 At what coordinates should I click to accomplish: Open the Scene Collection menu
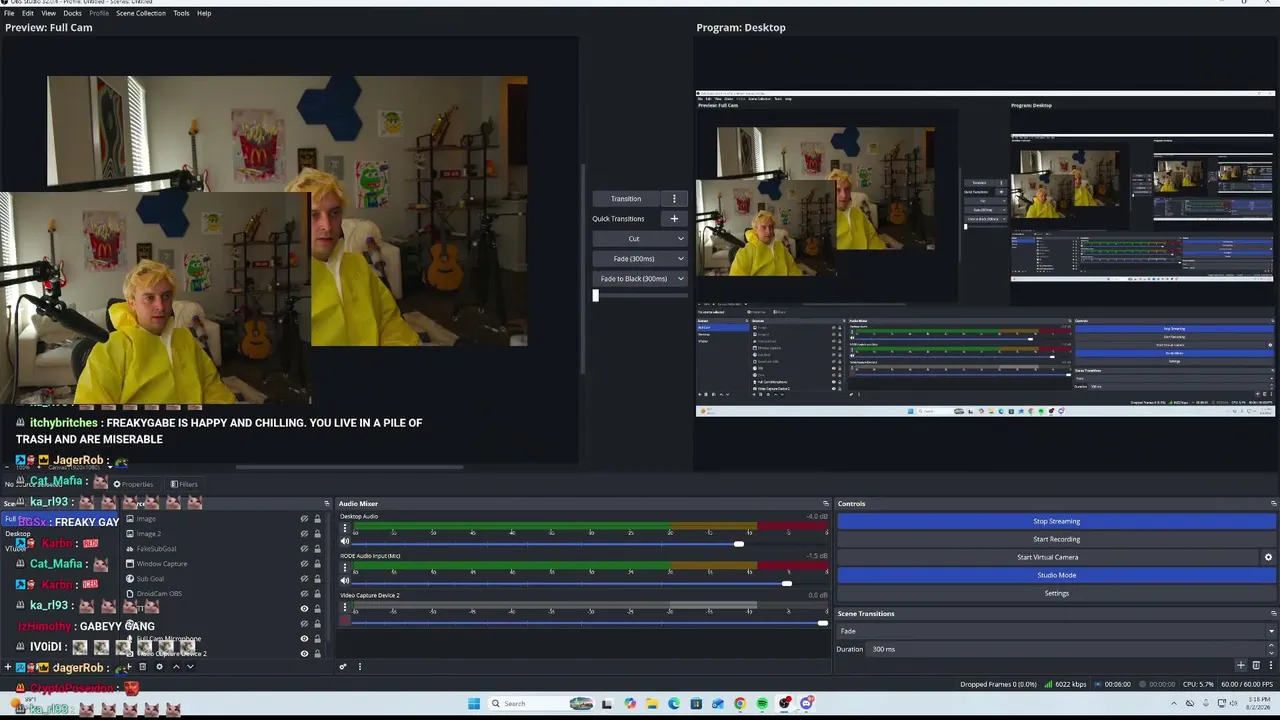141,13
